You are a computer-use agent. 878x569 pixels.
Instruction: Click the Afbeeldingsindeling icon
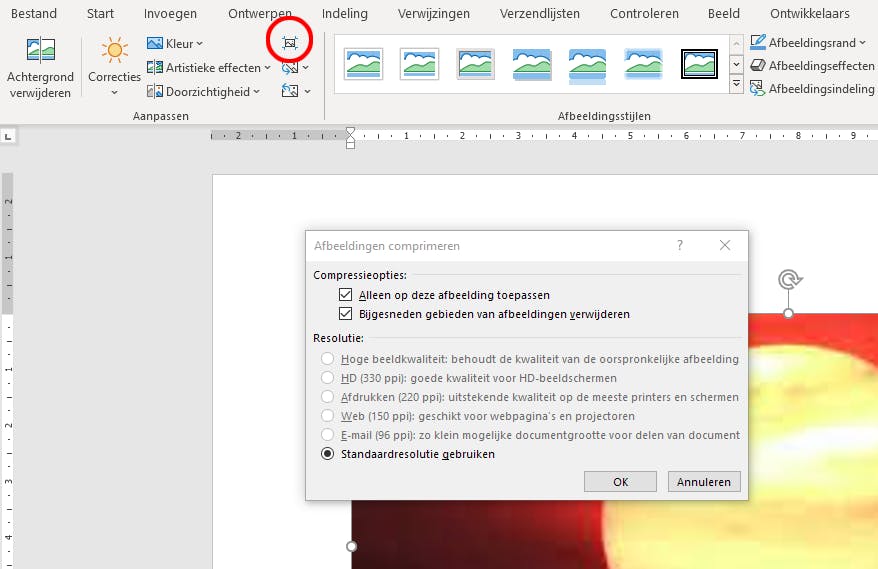tap(758, 88)
